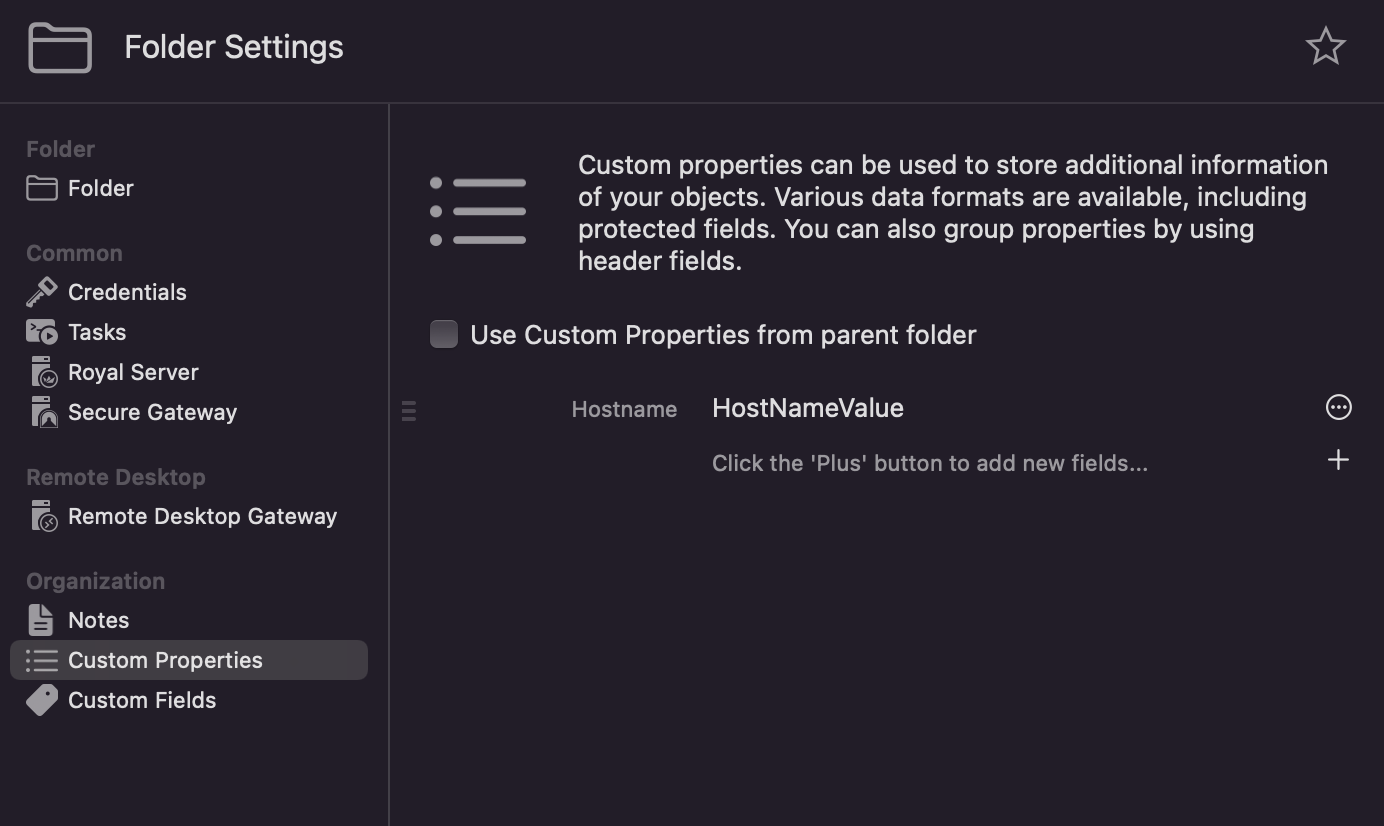The width and height of the screenshot is (1384, 826).
Task: Click the large folder icon in header
Action: click(x=60, y=47)
